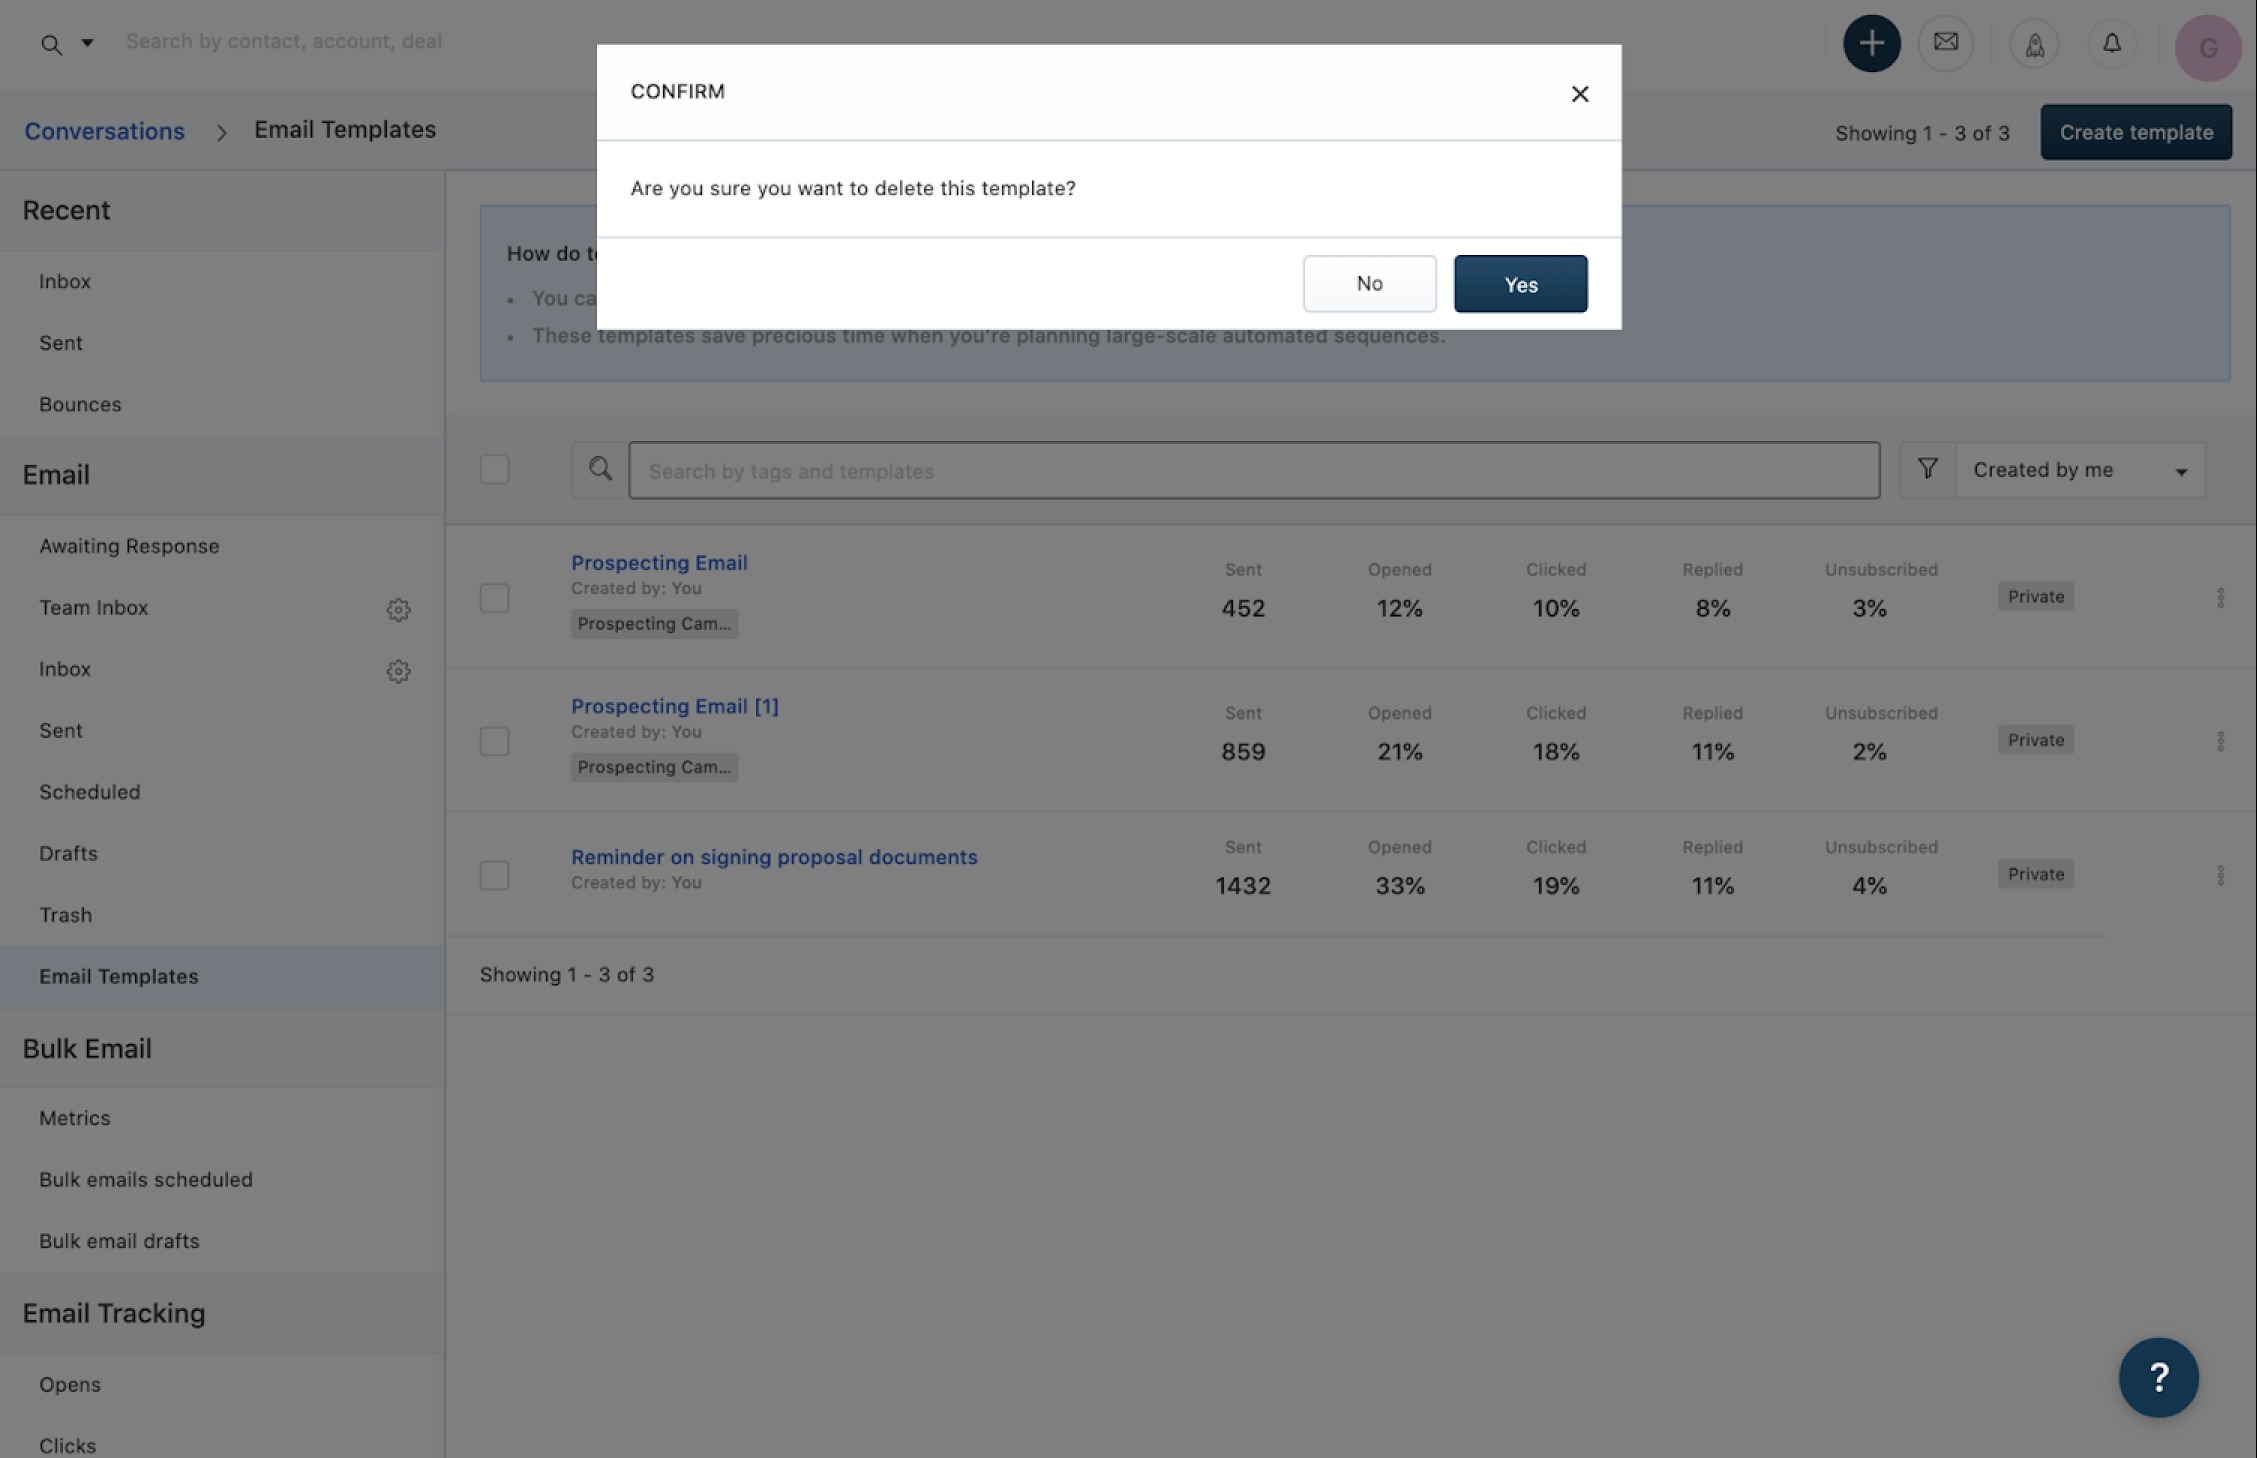Confirm deletion with the Yes button
Screen dimensions: 2257x1458
(x=1520, y=284)
